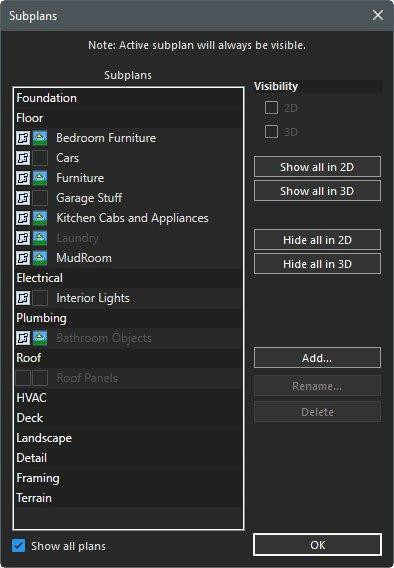Screen dimensions: 394x568
Task: Toggle 3D visibility icon for Furniture
Action: pos(40,178)
